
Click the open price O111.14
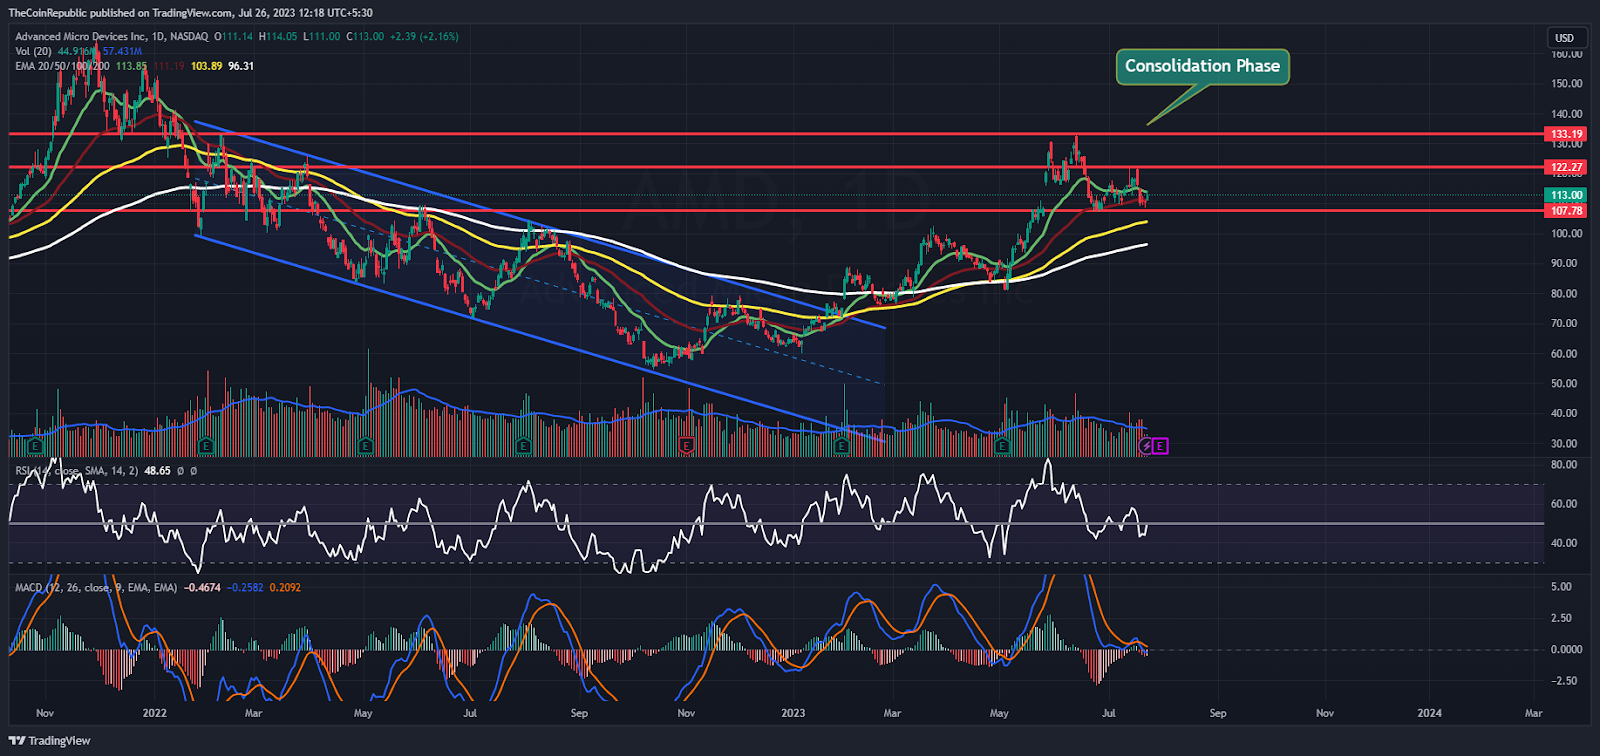(x=234, y=36)
